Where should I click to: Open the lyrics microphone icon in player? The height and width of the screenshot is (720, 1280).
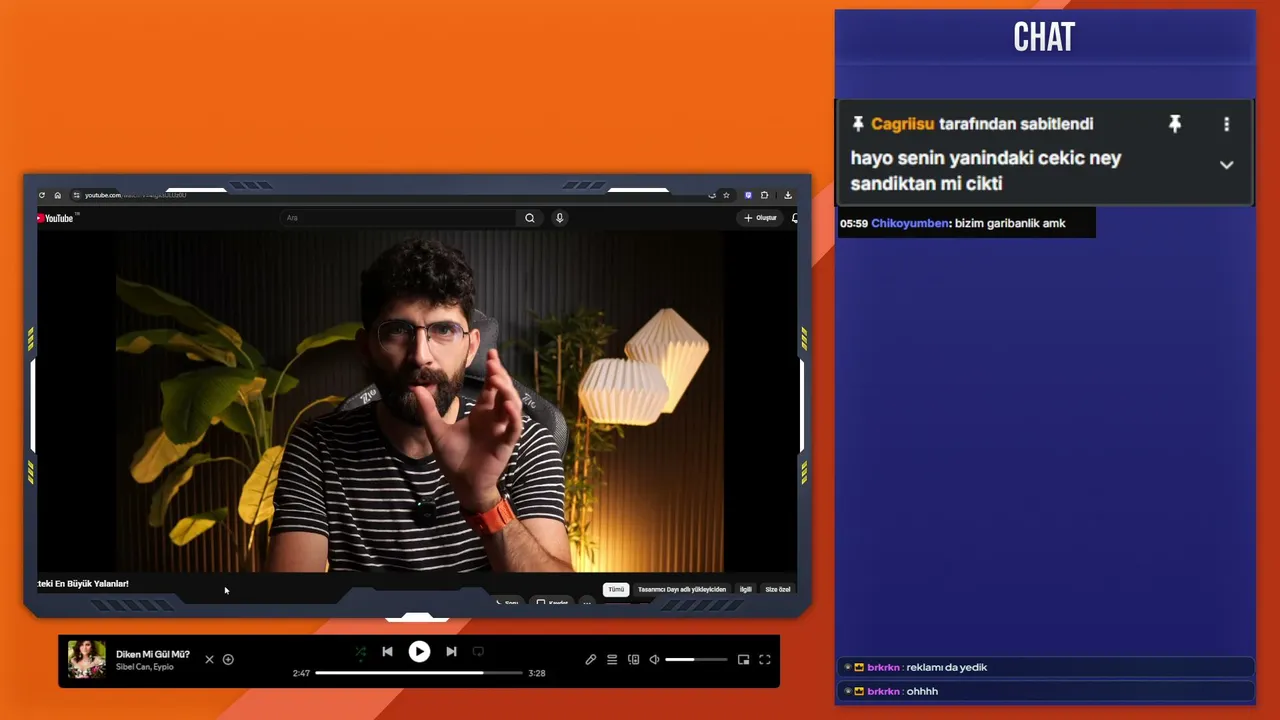pos(591,660)
